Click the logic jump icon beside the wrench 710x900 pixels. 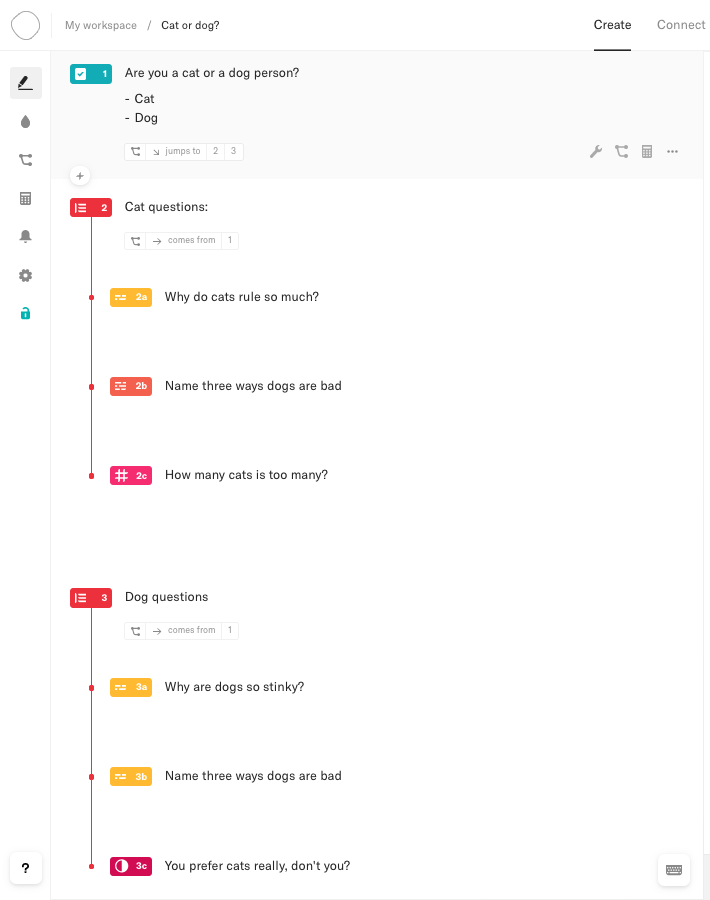(x=621, y=152)
